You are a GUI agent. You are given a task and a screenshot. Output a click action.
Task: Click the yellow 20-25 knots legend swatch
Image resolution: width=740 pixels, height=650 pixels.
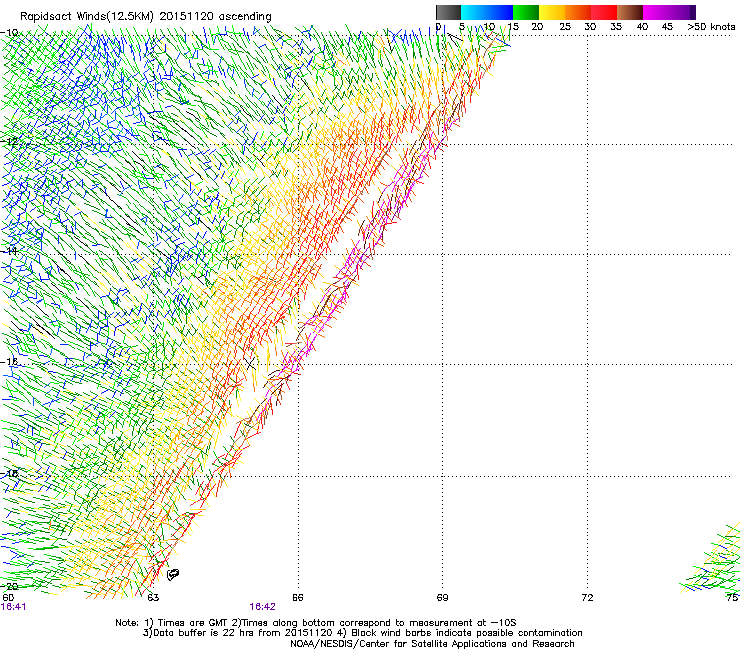coord(552,12)
